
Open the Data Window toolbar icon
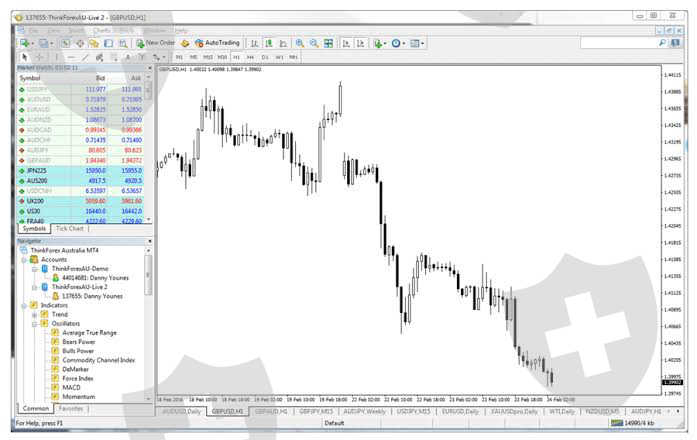(x=80, y=43)
